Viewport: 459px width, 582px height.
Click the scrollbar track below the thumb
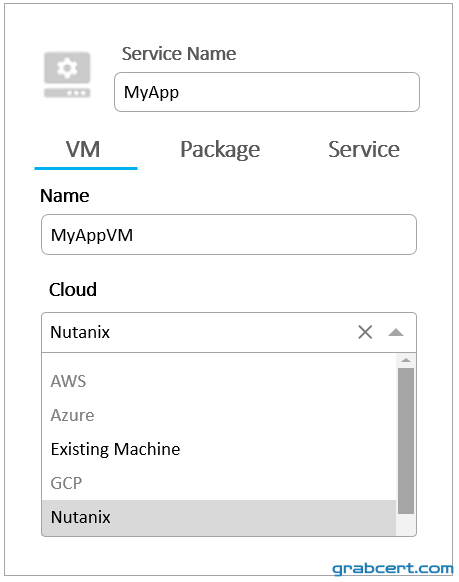[406, 524]
